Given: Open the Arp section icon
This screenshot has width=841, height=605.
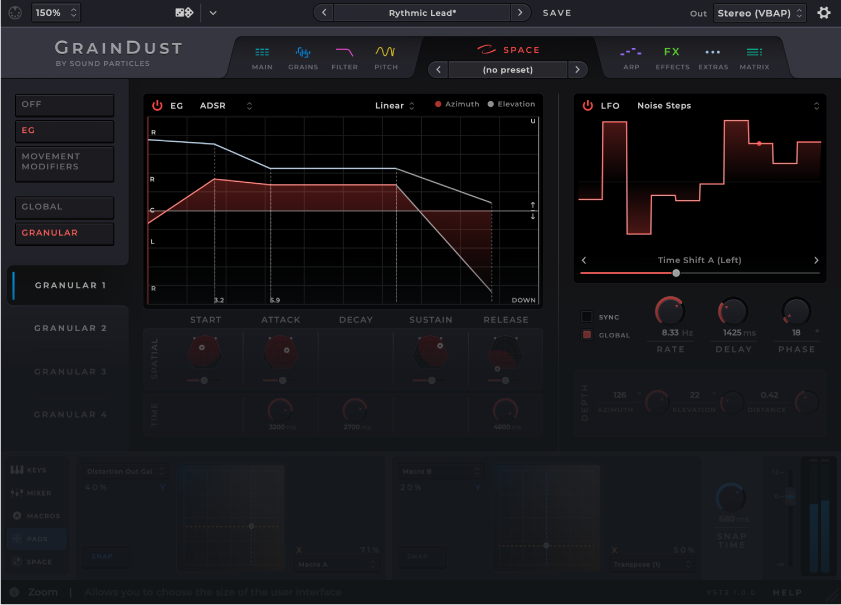Looking at the screenshot, I should coord(630,56).
